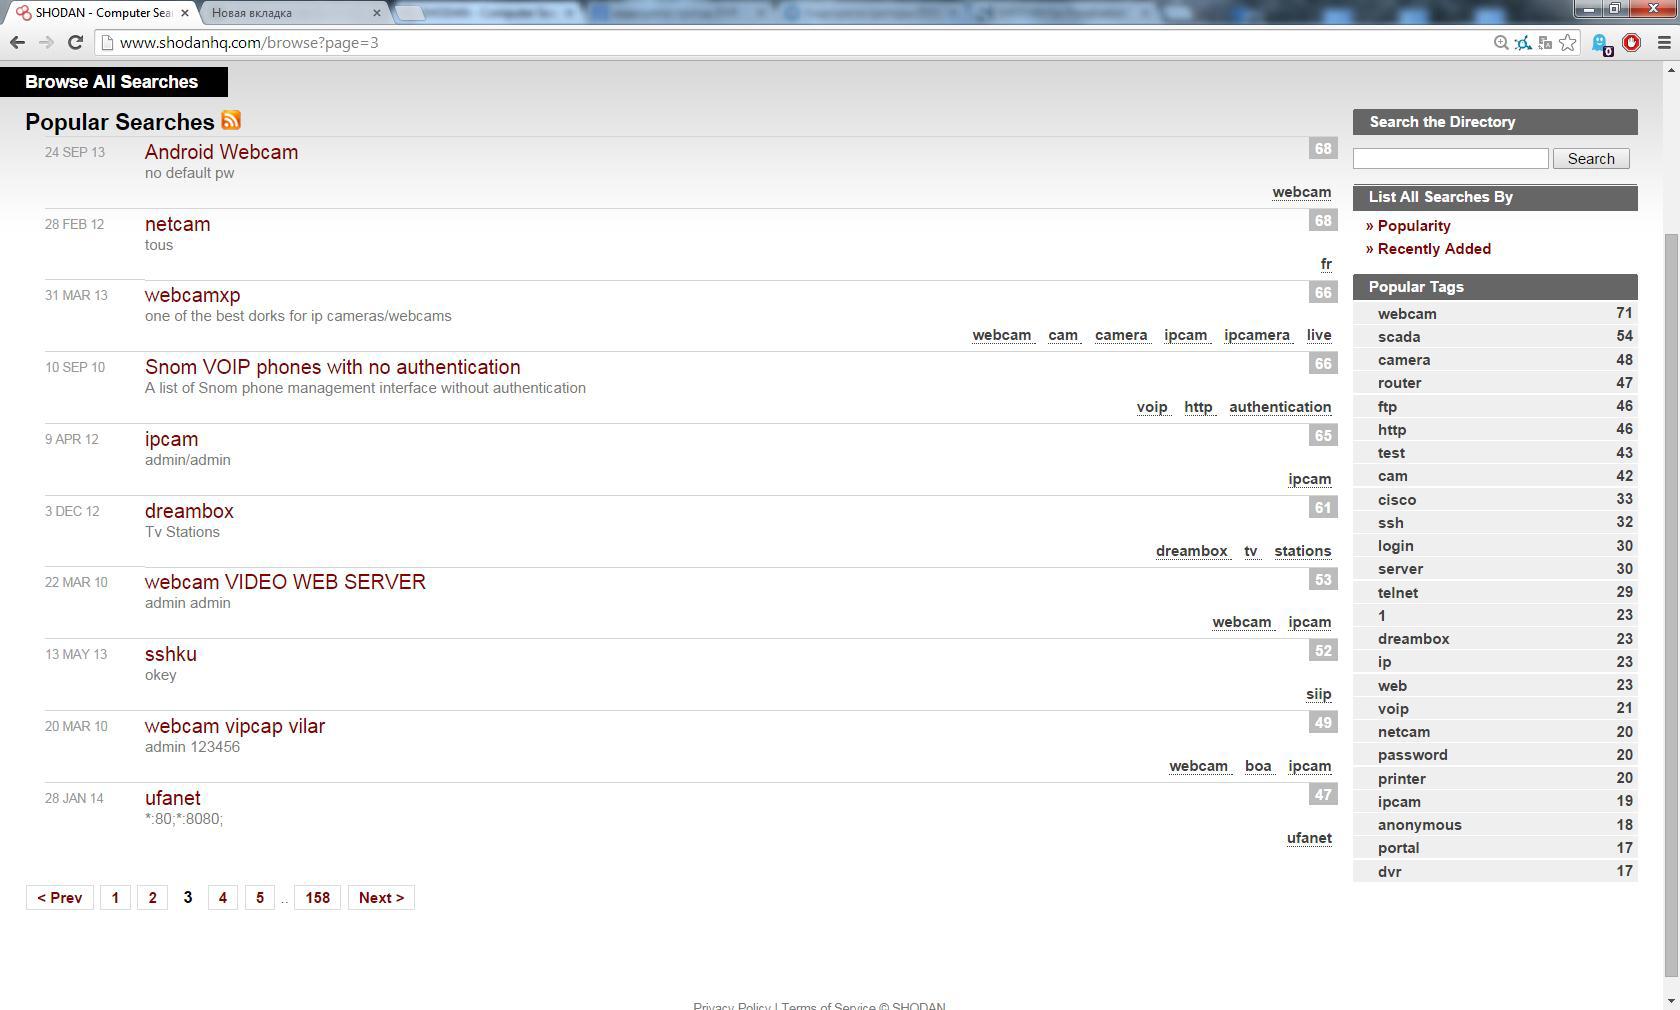
Task: Jump to last page 158
Action: click(x=317, y=898)
